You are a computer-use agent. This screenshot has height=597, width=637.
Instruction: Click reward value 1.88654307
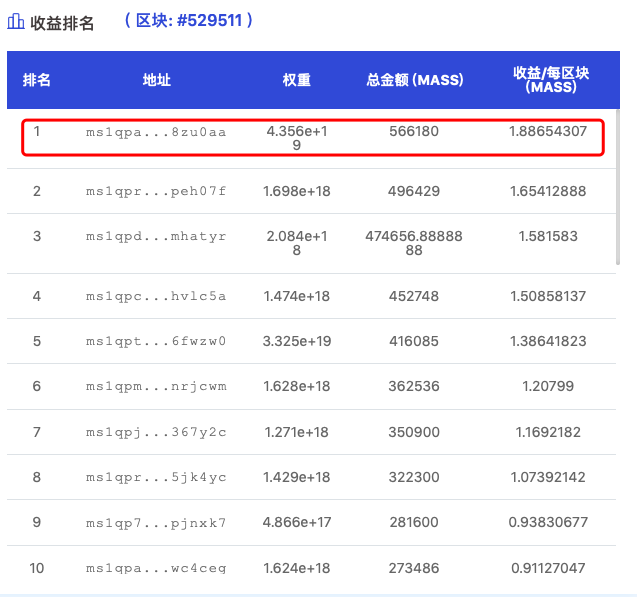coord(548,131)
